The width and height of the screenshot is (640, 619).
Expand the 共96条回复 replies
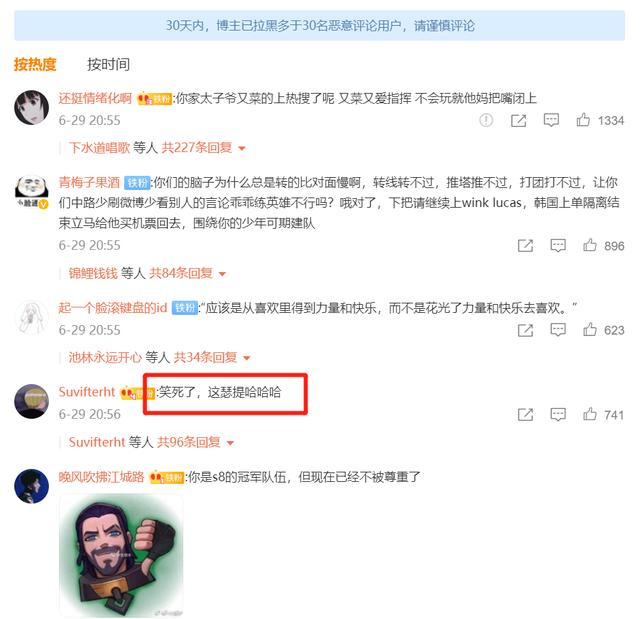coord(196,442)
